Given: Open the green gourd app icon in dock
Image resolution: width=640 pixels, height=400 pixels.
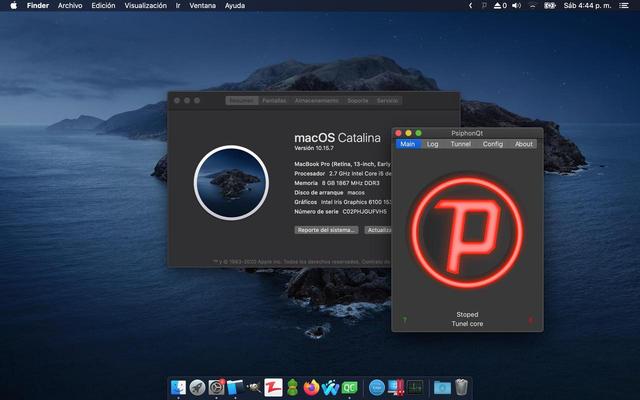Looking at the screenshot, I should coord(292,387).
